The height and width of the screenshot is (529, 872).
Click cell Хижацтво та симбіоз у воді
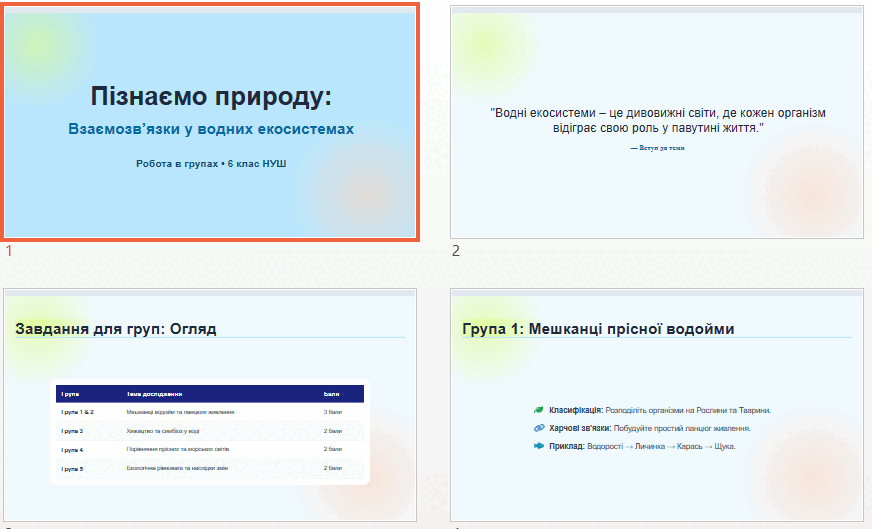tap(162, 431)
